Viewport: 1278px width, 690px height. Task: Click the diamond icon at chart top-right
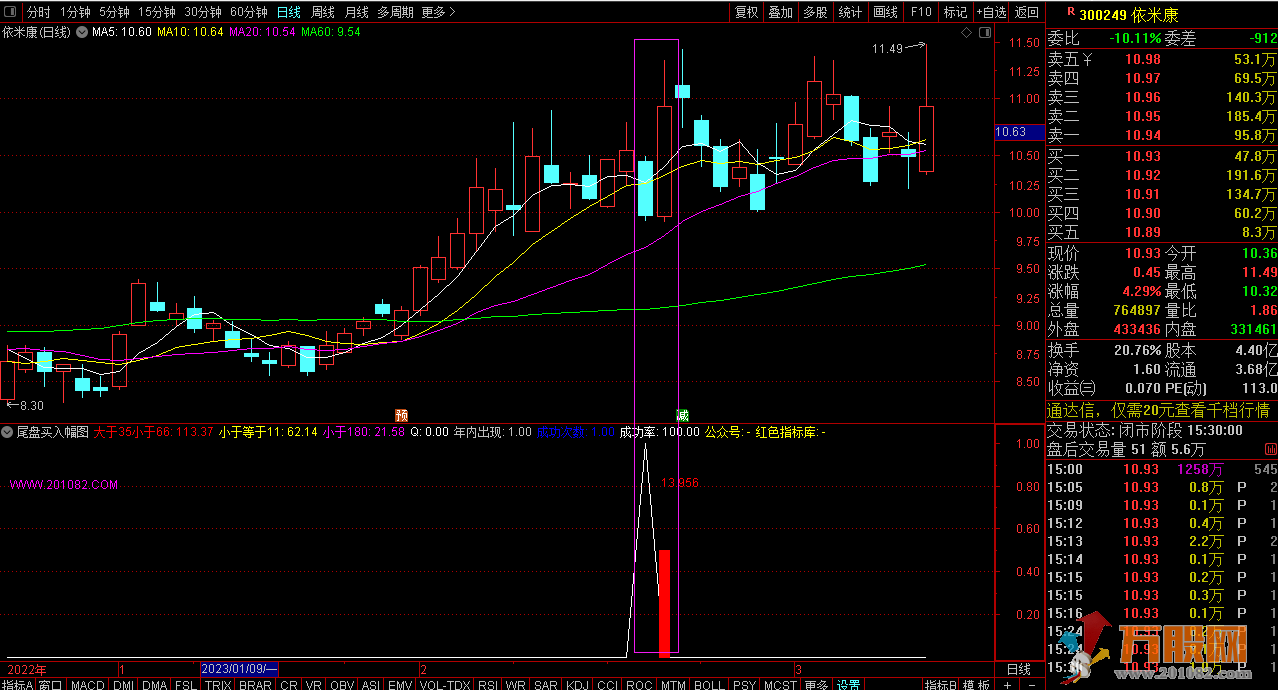(966, 33)
